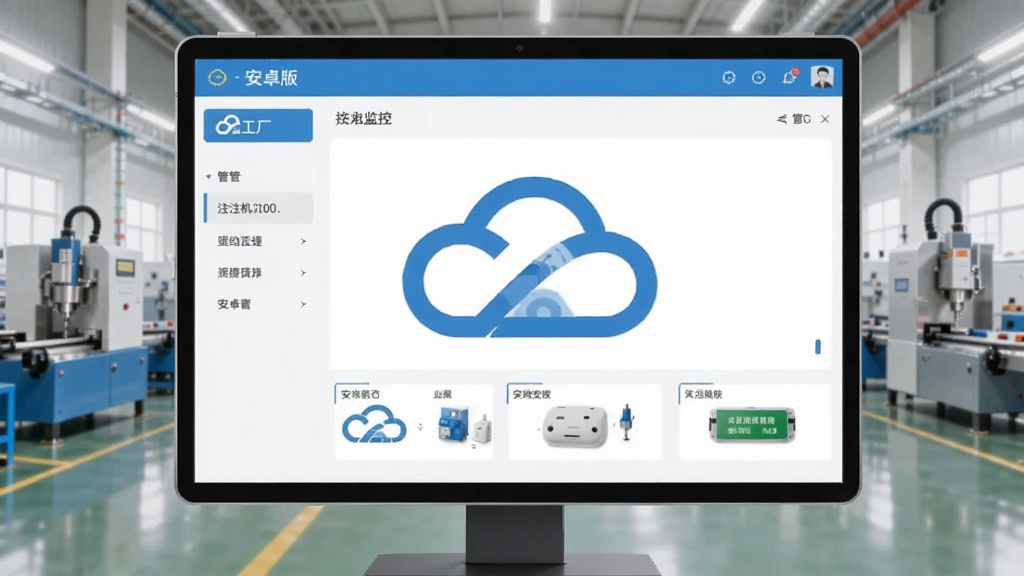This screenshot has width=1024, height=576.
Task: Click the large cloud logo in the main panel
Action: (530, 257)
